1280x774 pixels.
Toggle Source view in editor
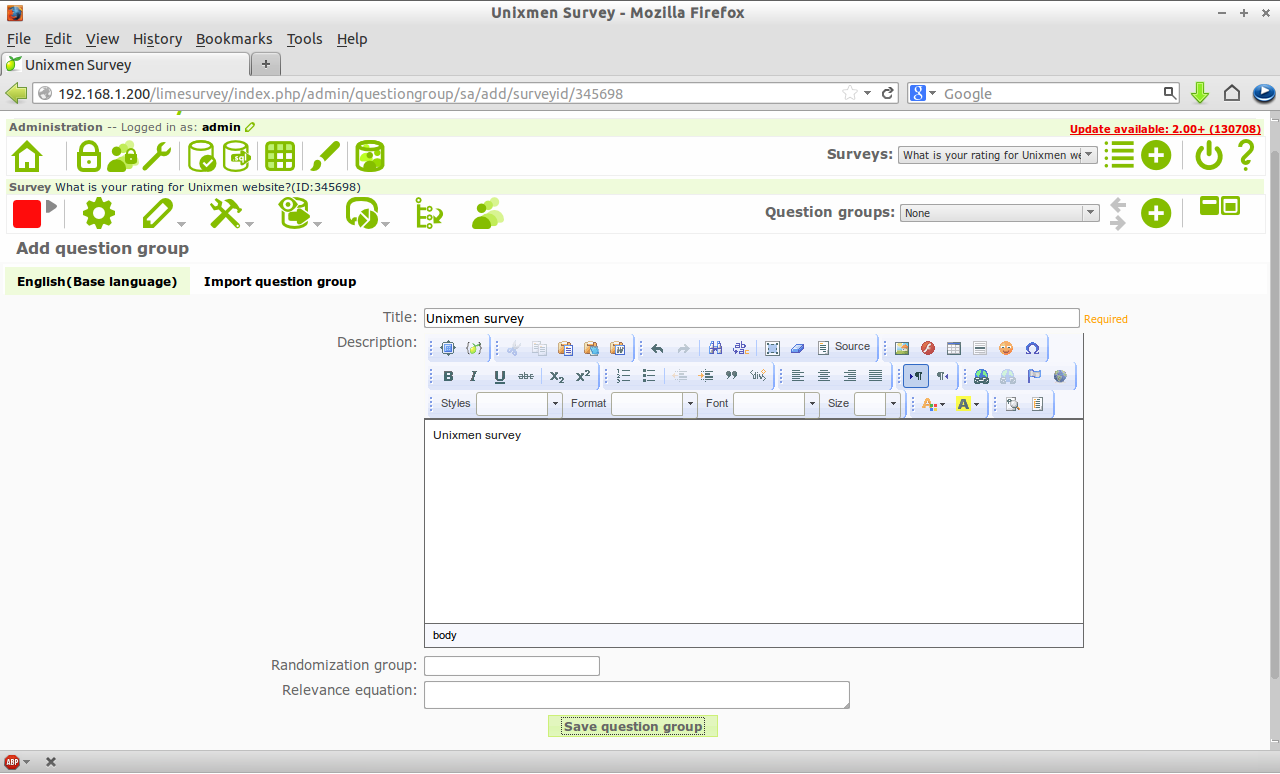click(x=844, y=347)
